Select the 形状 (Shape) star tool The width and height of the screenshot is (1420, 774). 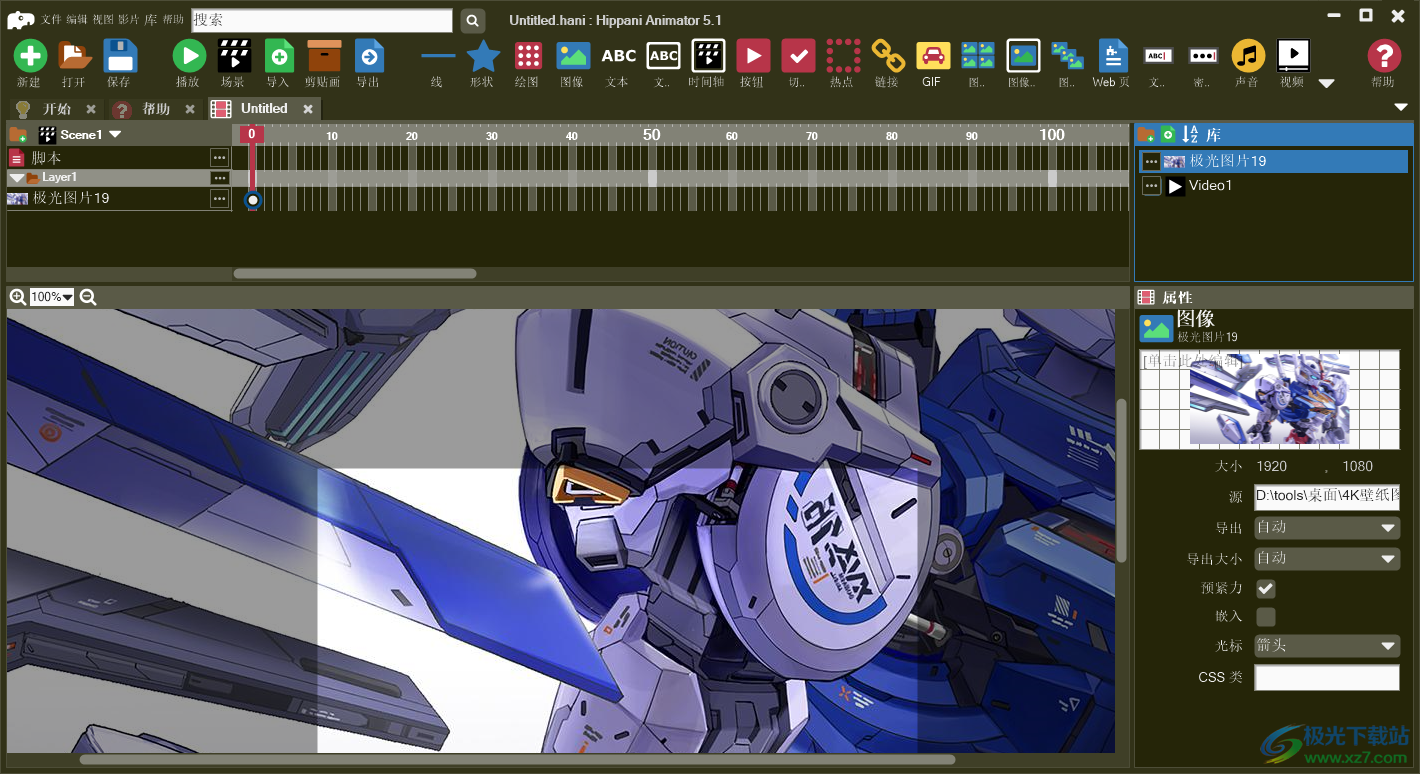(483, 56)
